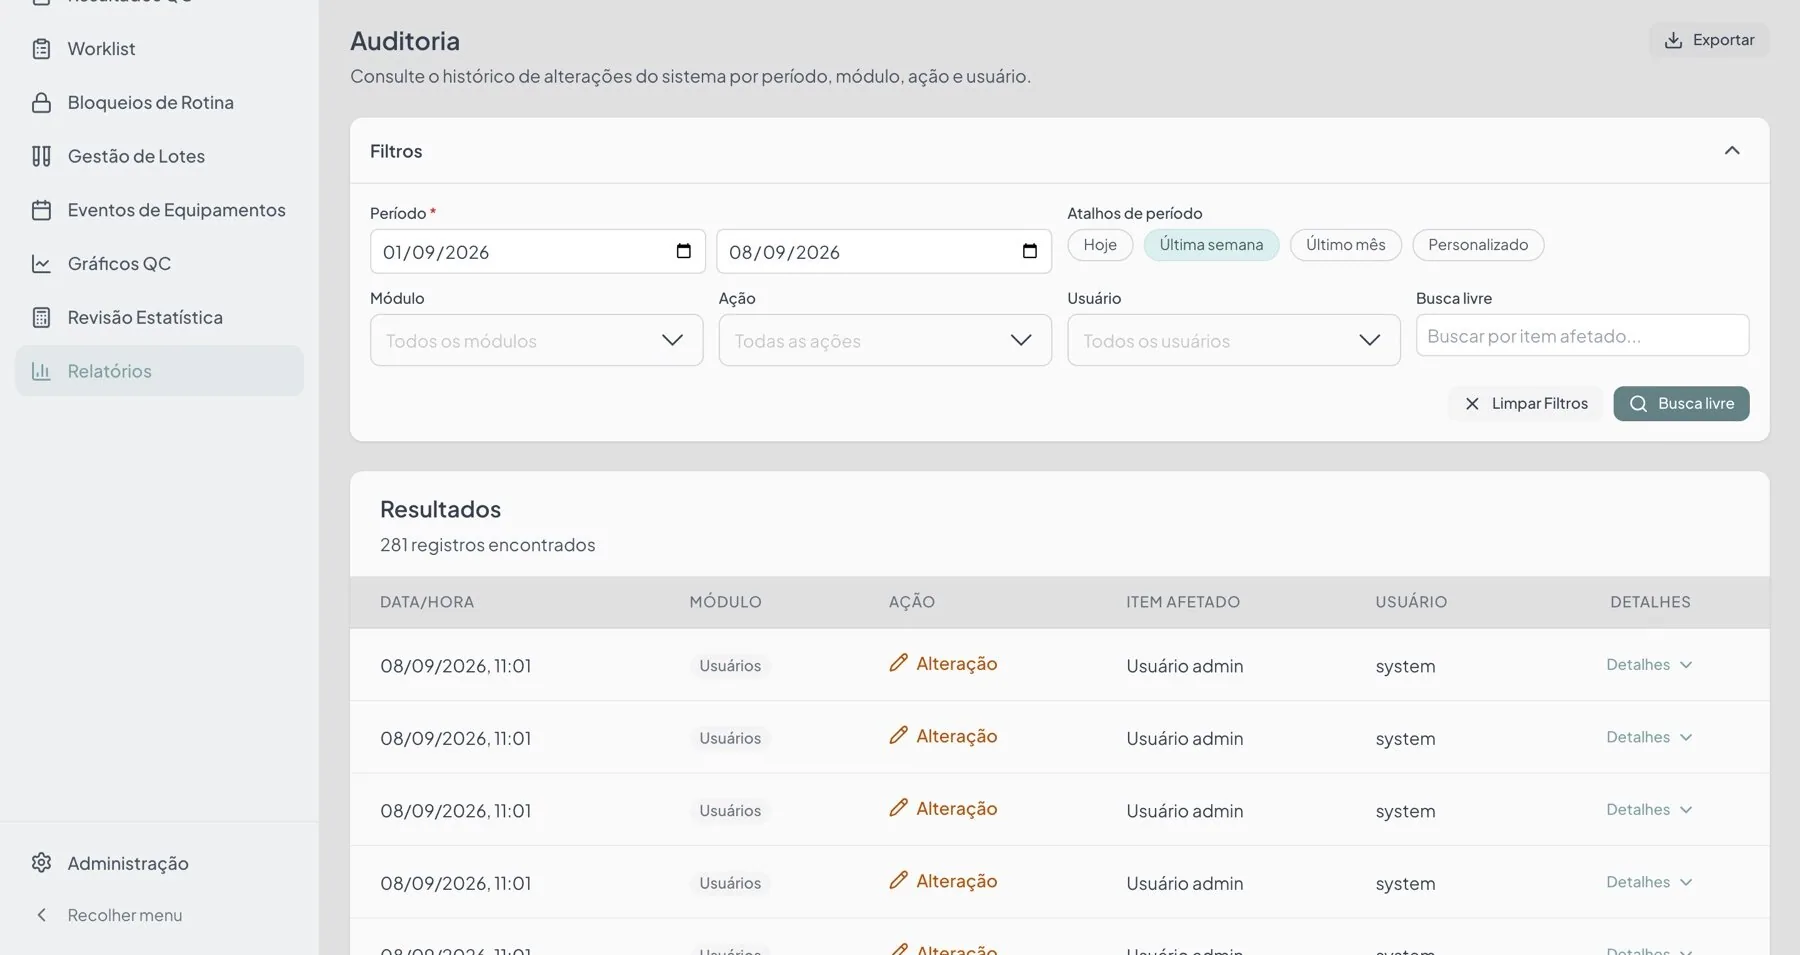The width and height of the screenshot is (1800, 955).
Task: Select the Hoje period shortcut
Action: point(1100,245)
